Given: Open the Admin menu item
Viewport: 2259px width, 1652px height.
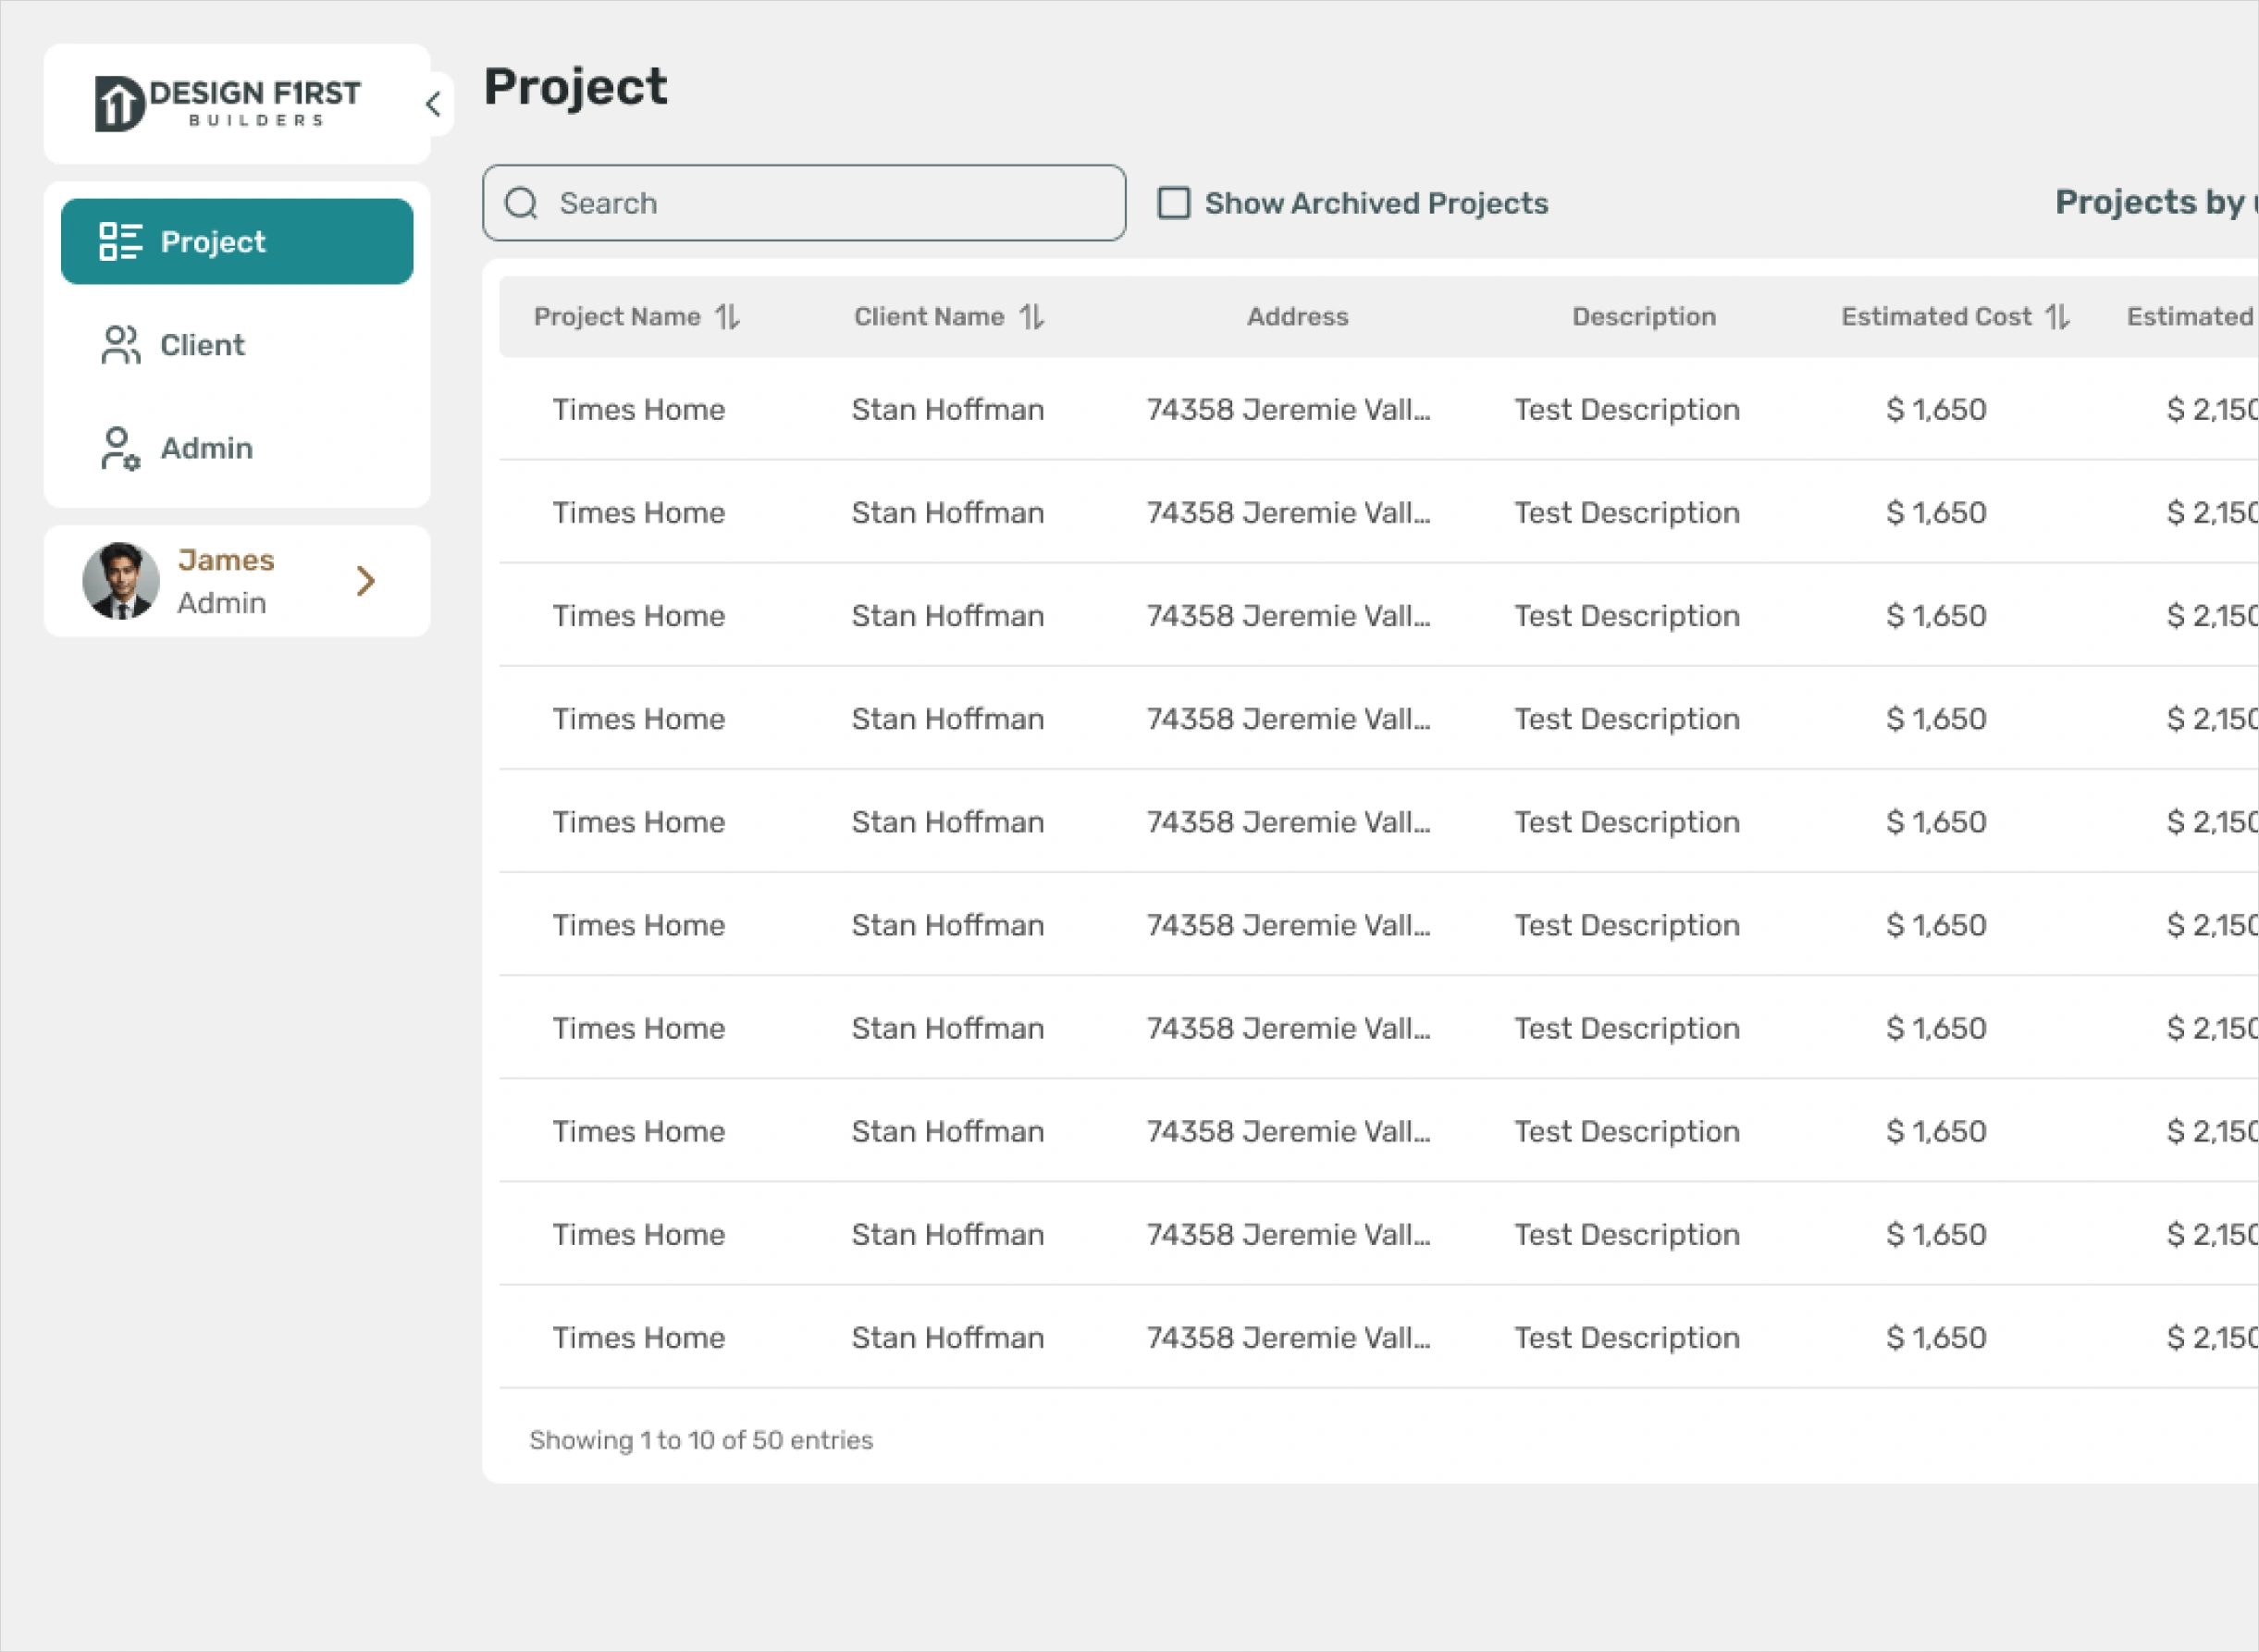Looking at the screenshot, I should [206, 448].
